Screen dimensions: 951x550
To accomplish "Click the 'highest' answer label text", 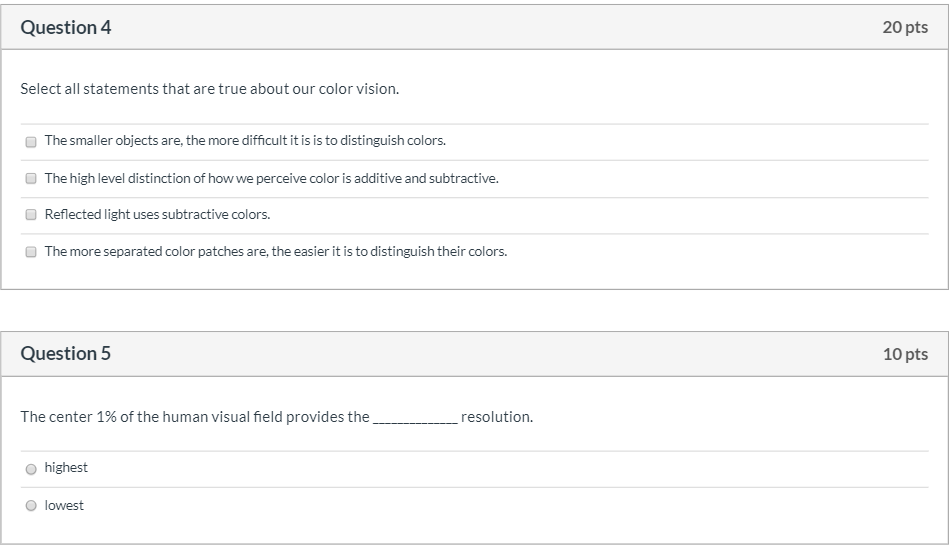I will [66, 468].
